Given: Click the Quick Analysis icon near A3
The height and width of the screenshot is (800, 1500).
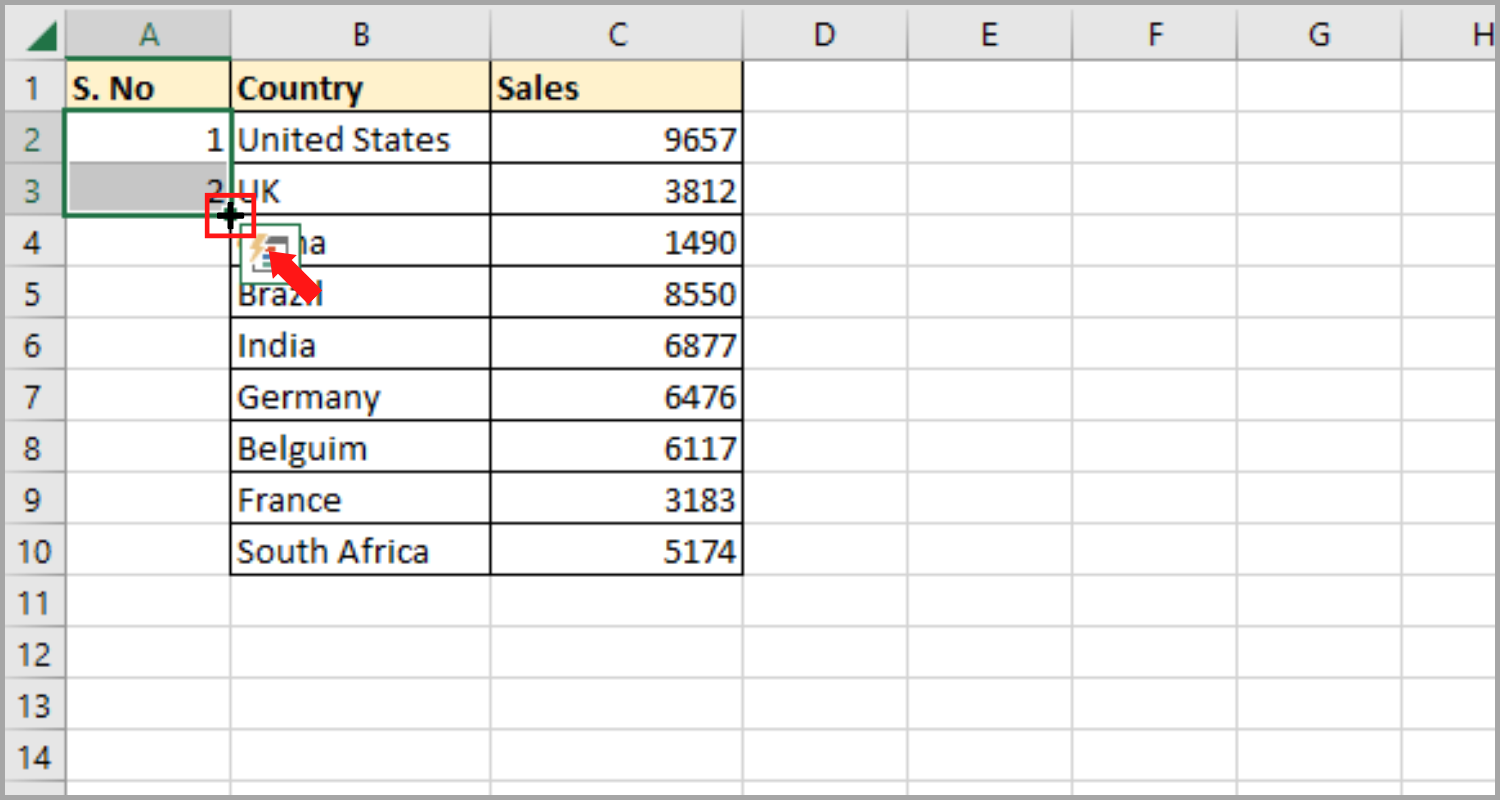Looking at the screenshot, I should (x=270, y=250).
